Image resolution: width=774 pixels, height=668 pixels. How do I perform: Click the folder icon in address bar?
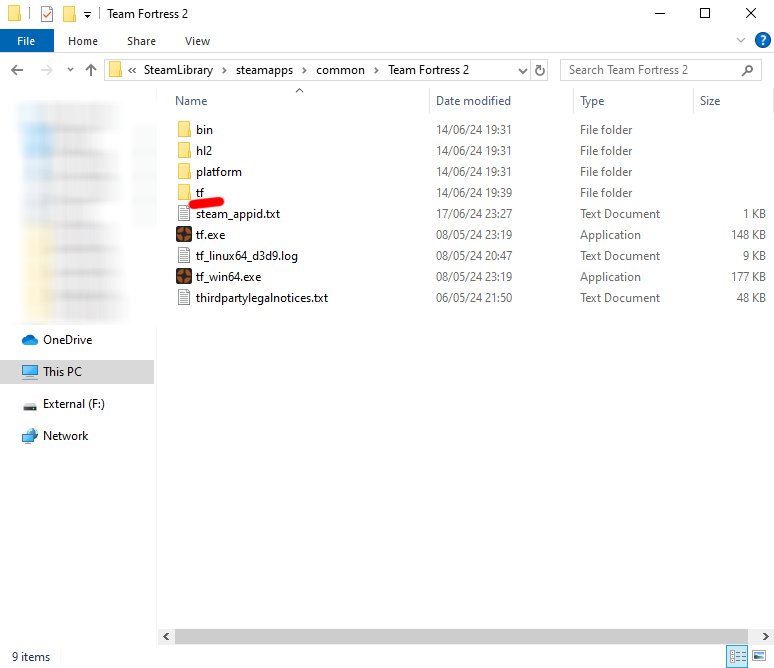coord(115,70)
